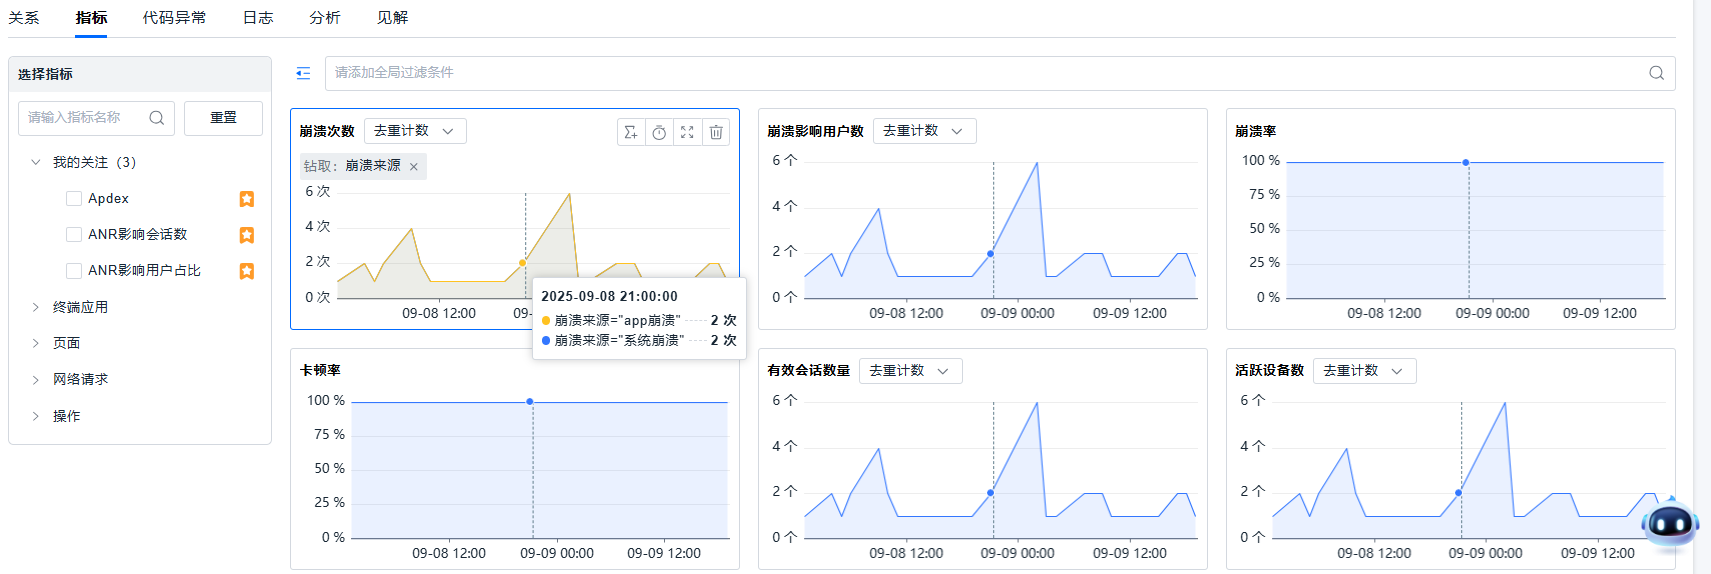Collapse the 我的关注 (3) group
This screenshot has height=574, width=1711.
click(x=36, y=162)
